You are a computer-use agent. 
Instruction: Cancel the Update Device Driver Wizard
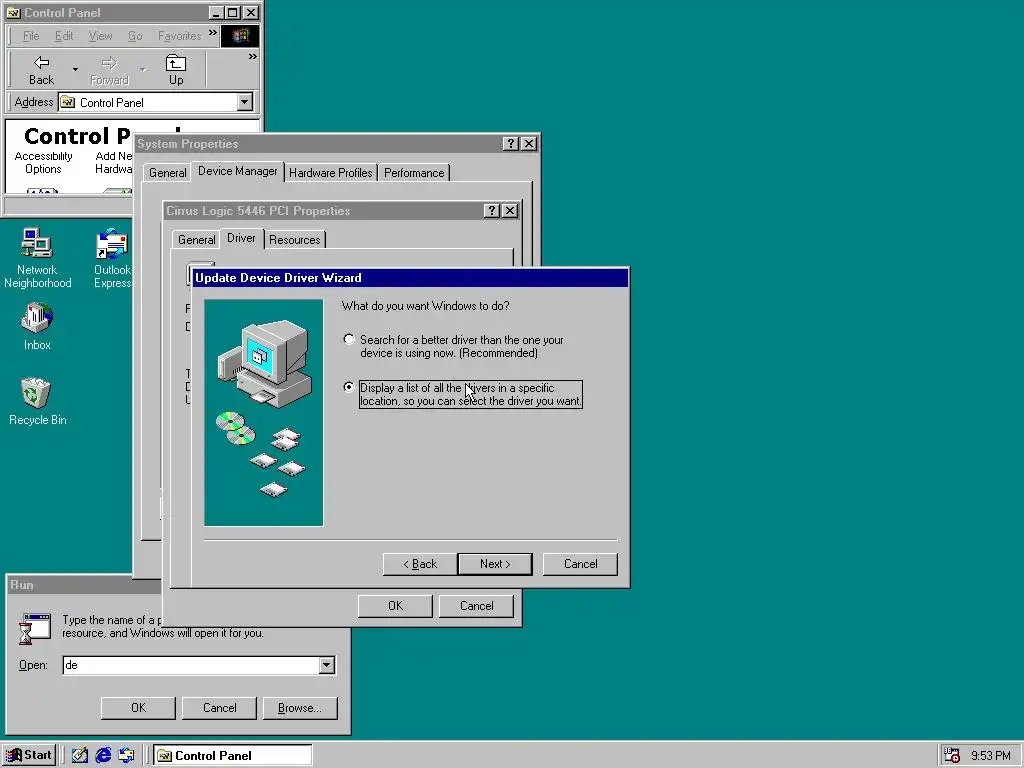click(580, 564)
